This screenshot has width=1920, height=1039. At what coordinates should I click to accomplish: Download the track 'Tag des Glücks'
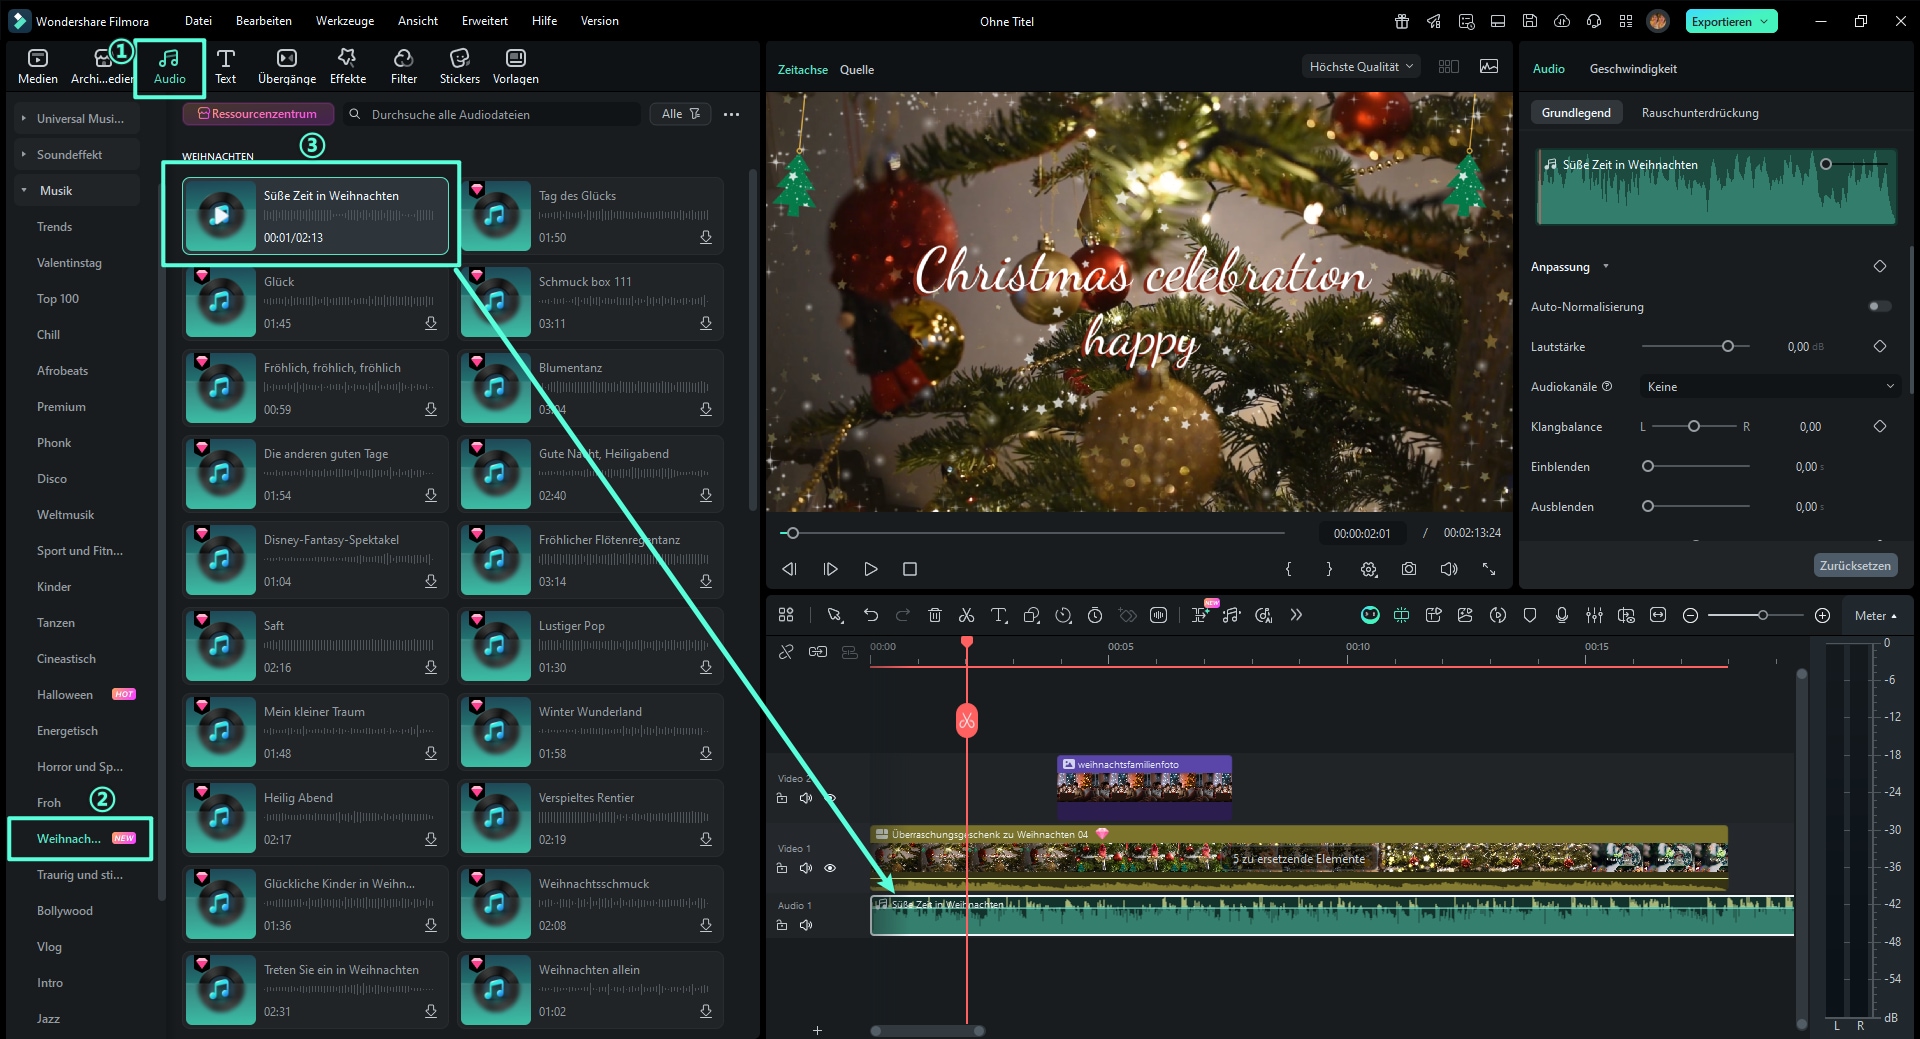[x=706, y=237]
